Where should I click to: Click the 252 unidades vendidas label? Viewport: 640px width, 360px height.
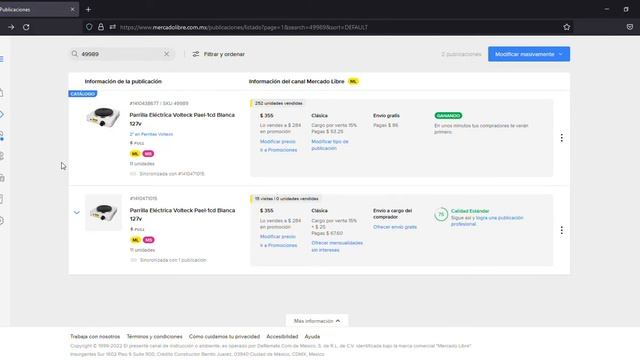coord(278,103)
